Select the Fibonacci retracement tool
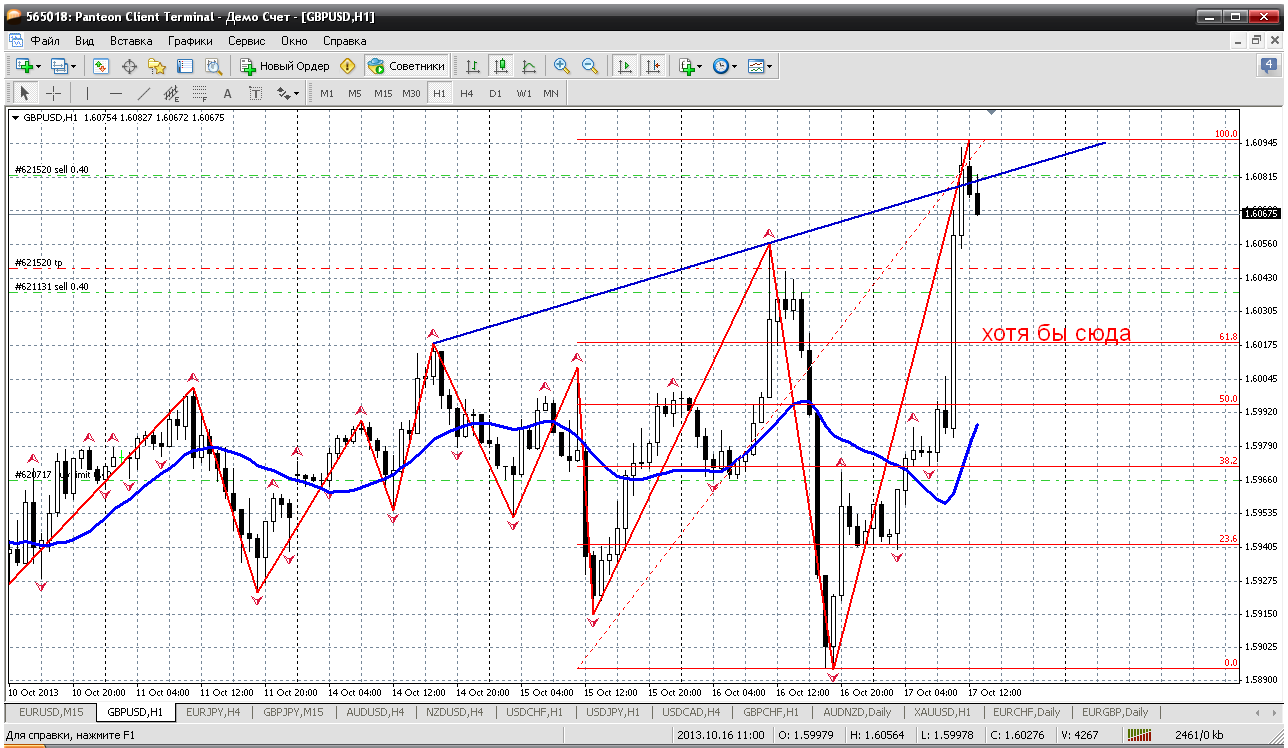The height and width of the screenshot is (748, 1288). (x=199, y=93)
